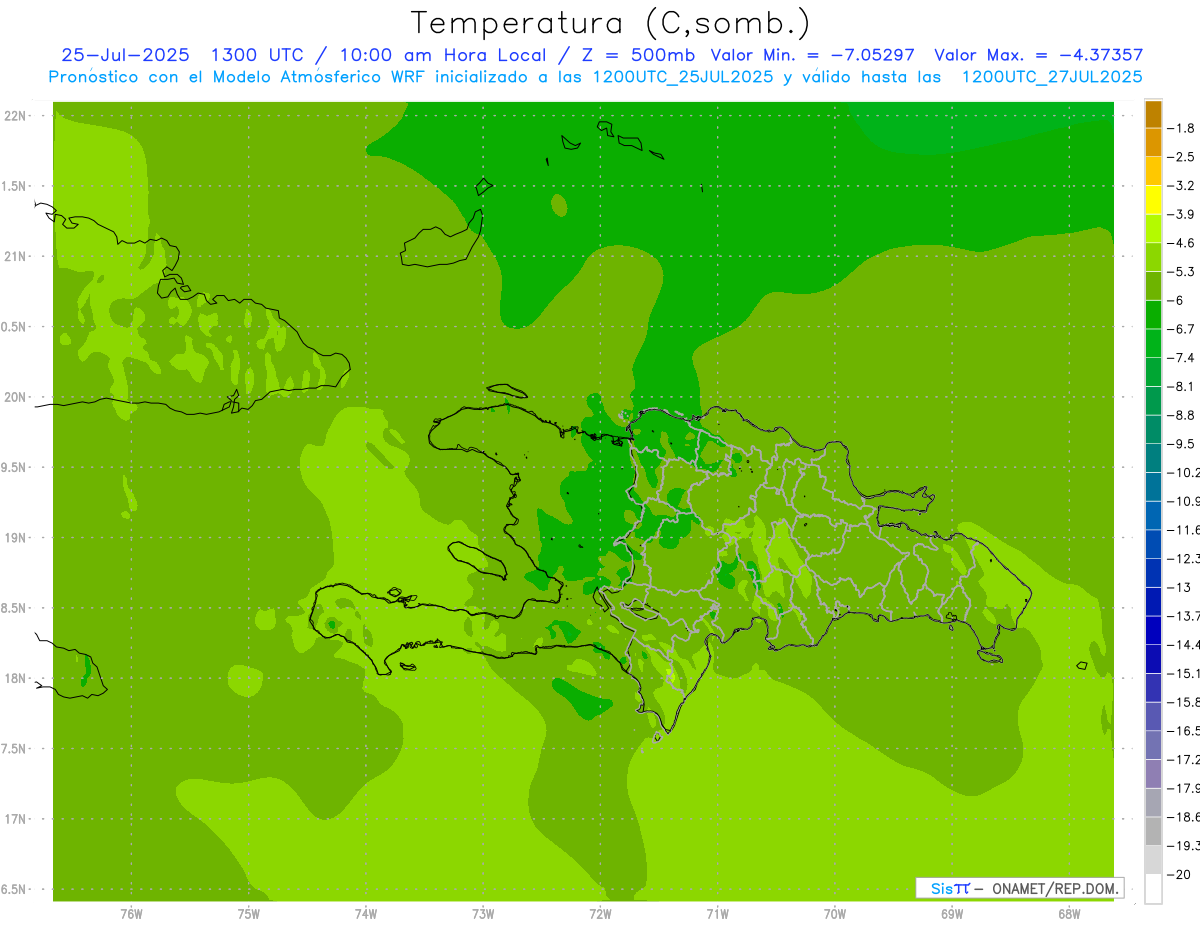This screenshot has width=1200, height=927.
Task: Click the '68W' longitude axis label
Action: pos(1069,913)
